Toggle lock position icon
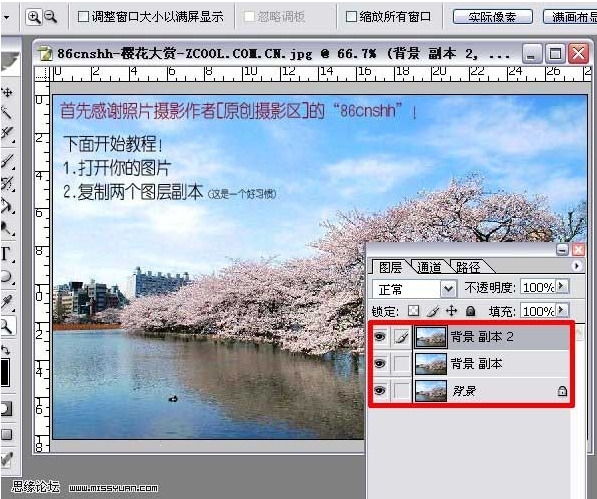The height and width of the screenshot is (499, 597). [x=452, y=311]
